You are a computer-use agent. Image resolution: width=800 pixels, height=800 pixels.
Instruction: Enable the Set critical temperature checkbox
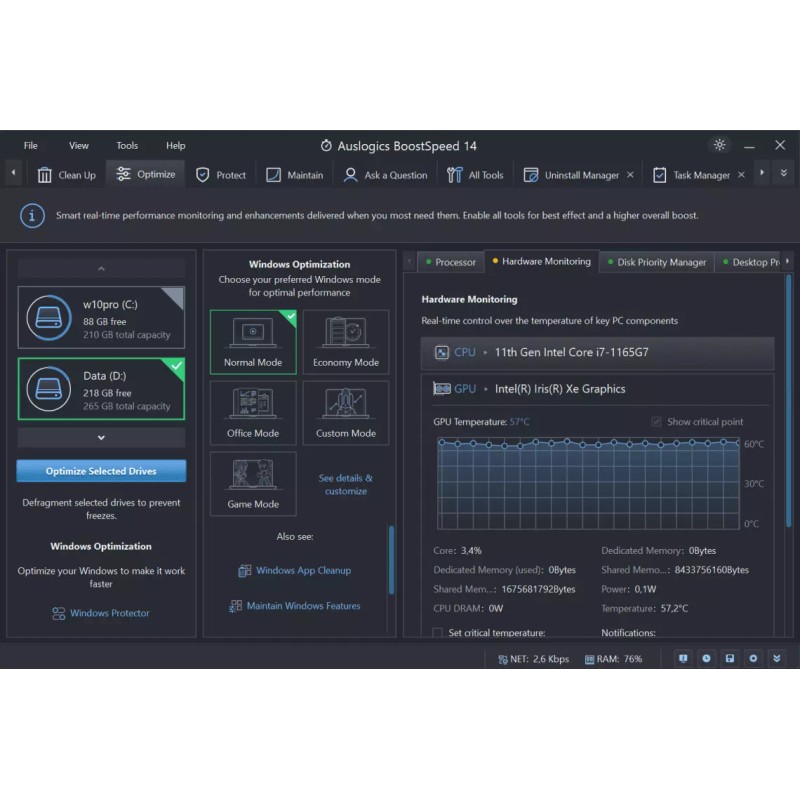click(438, 633)
